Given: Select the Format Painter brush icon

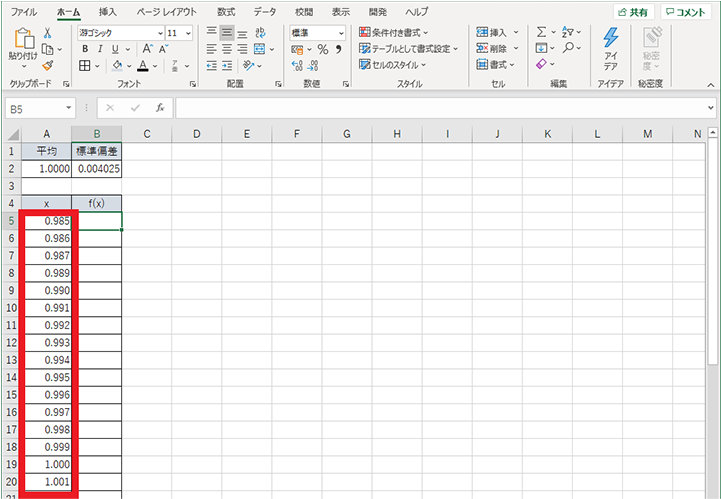Looking at the screenshot, I should tap(47, 66).
